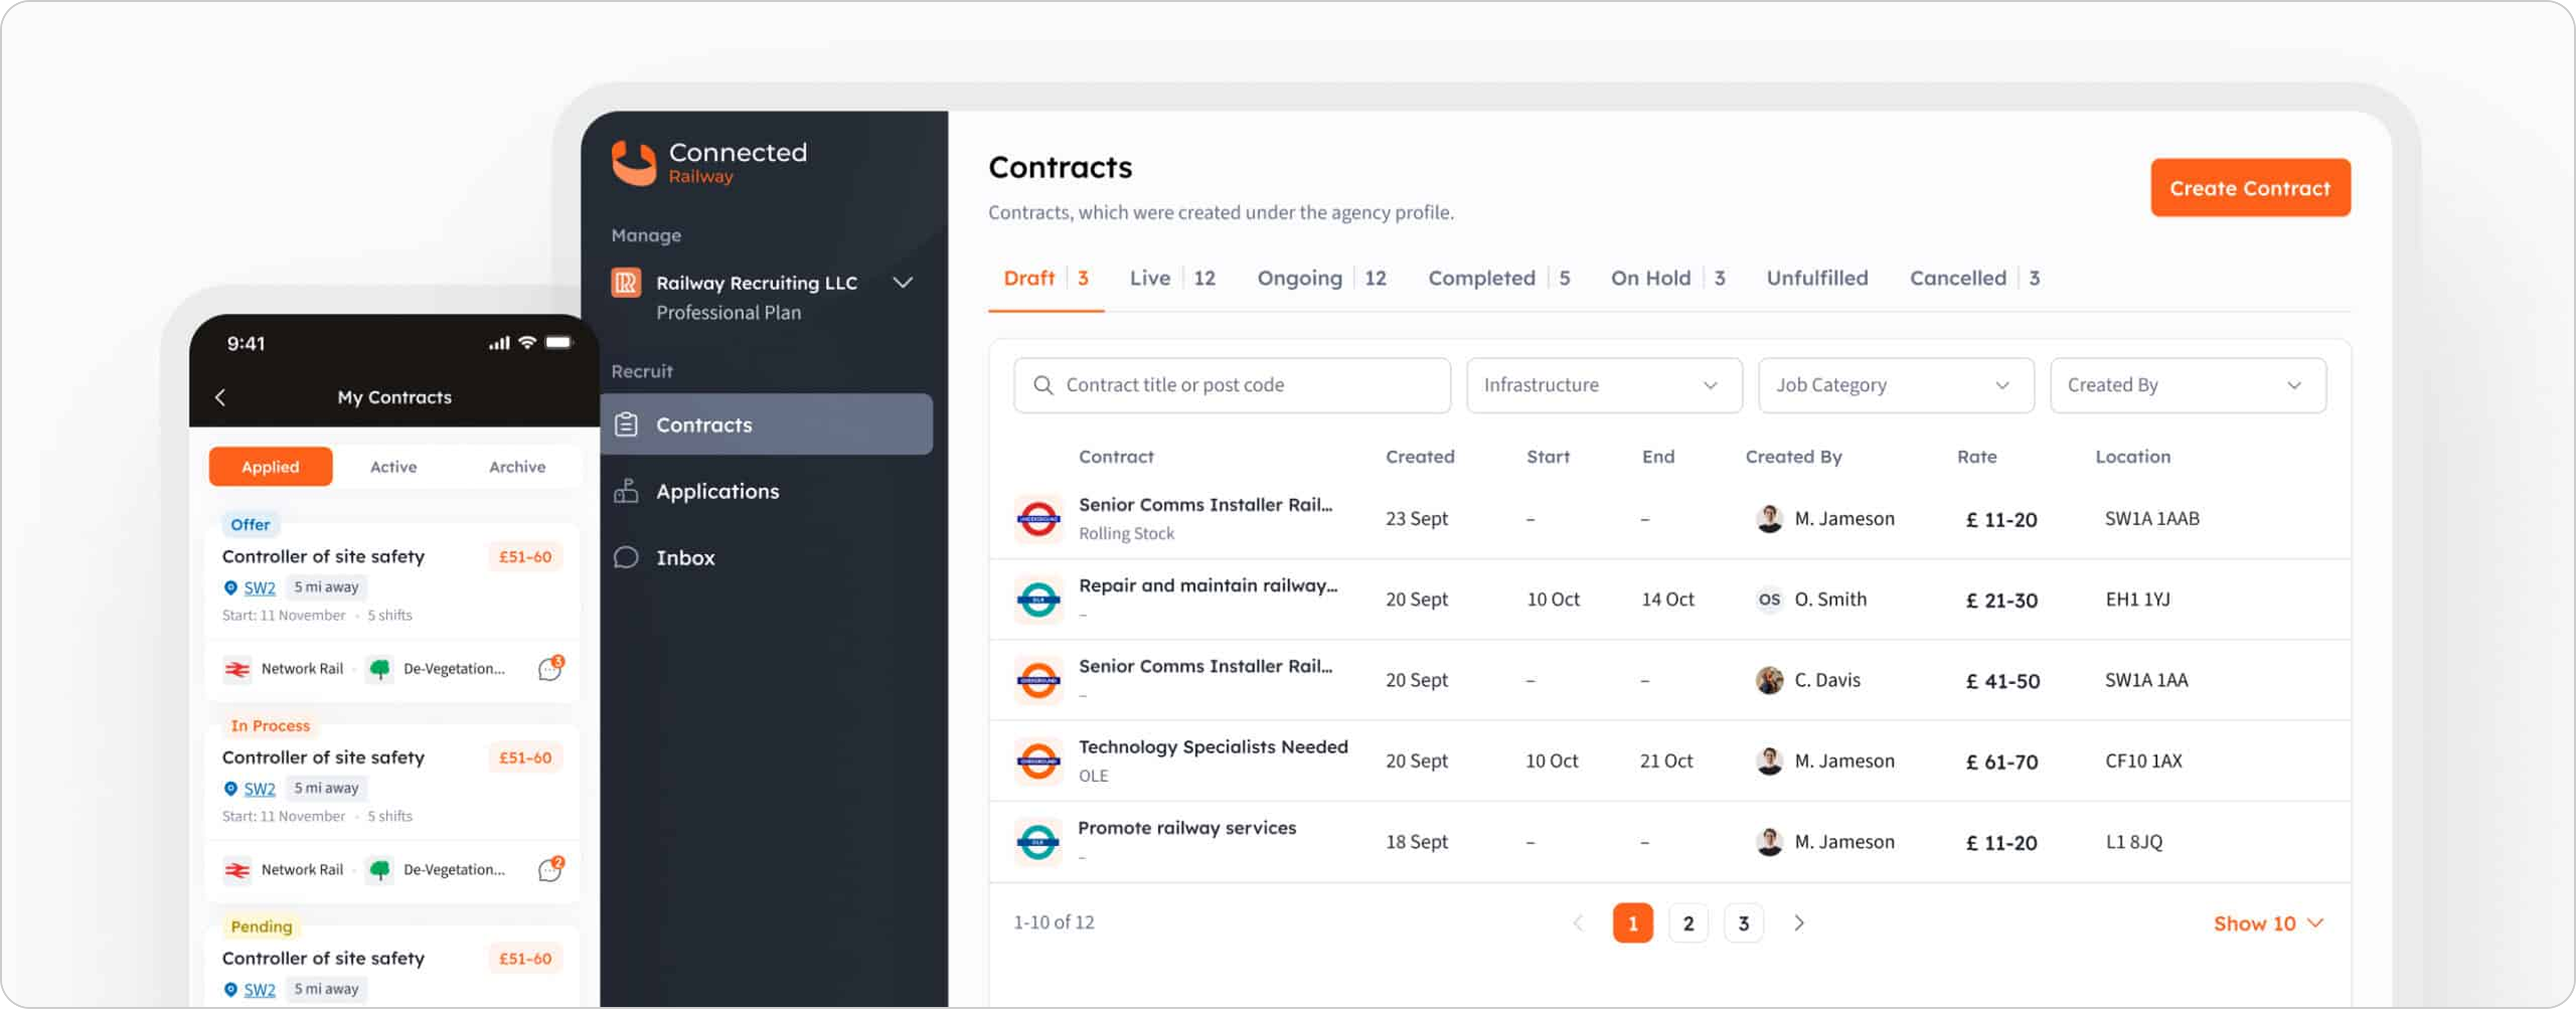Open Promote railway services contract
The image size is (2576, 1009).
(x=1186, y=828)
